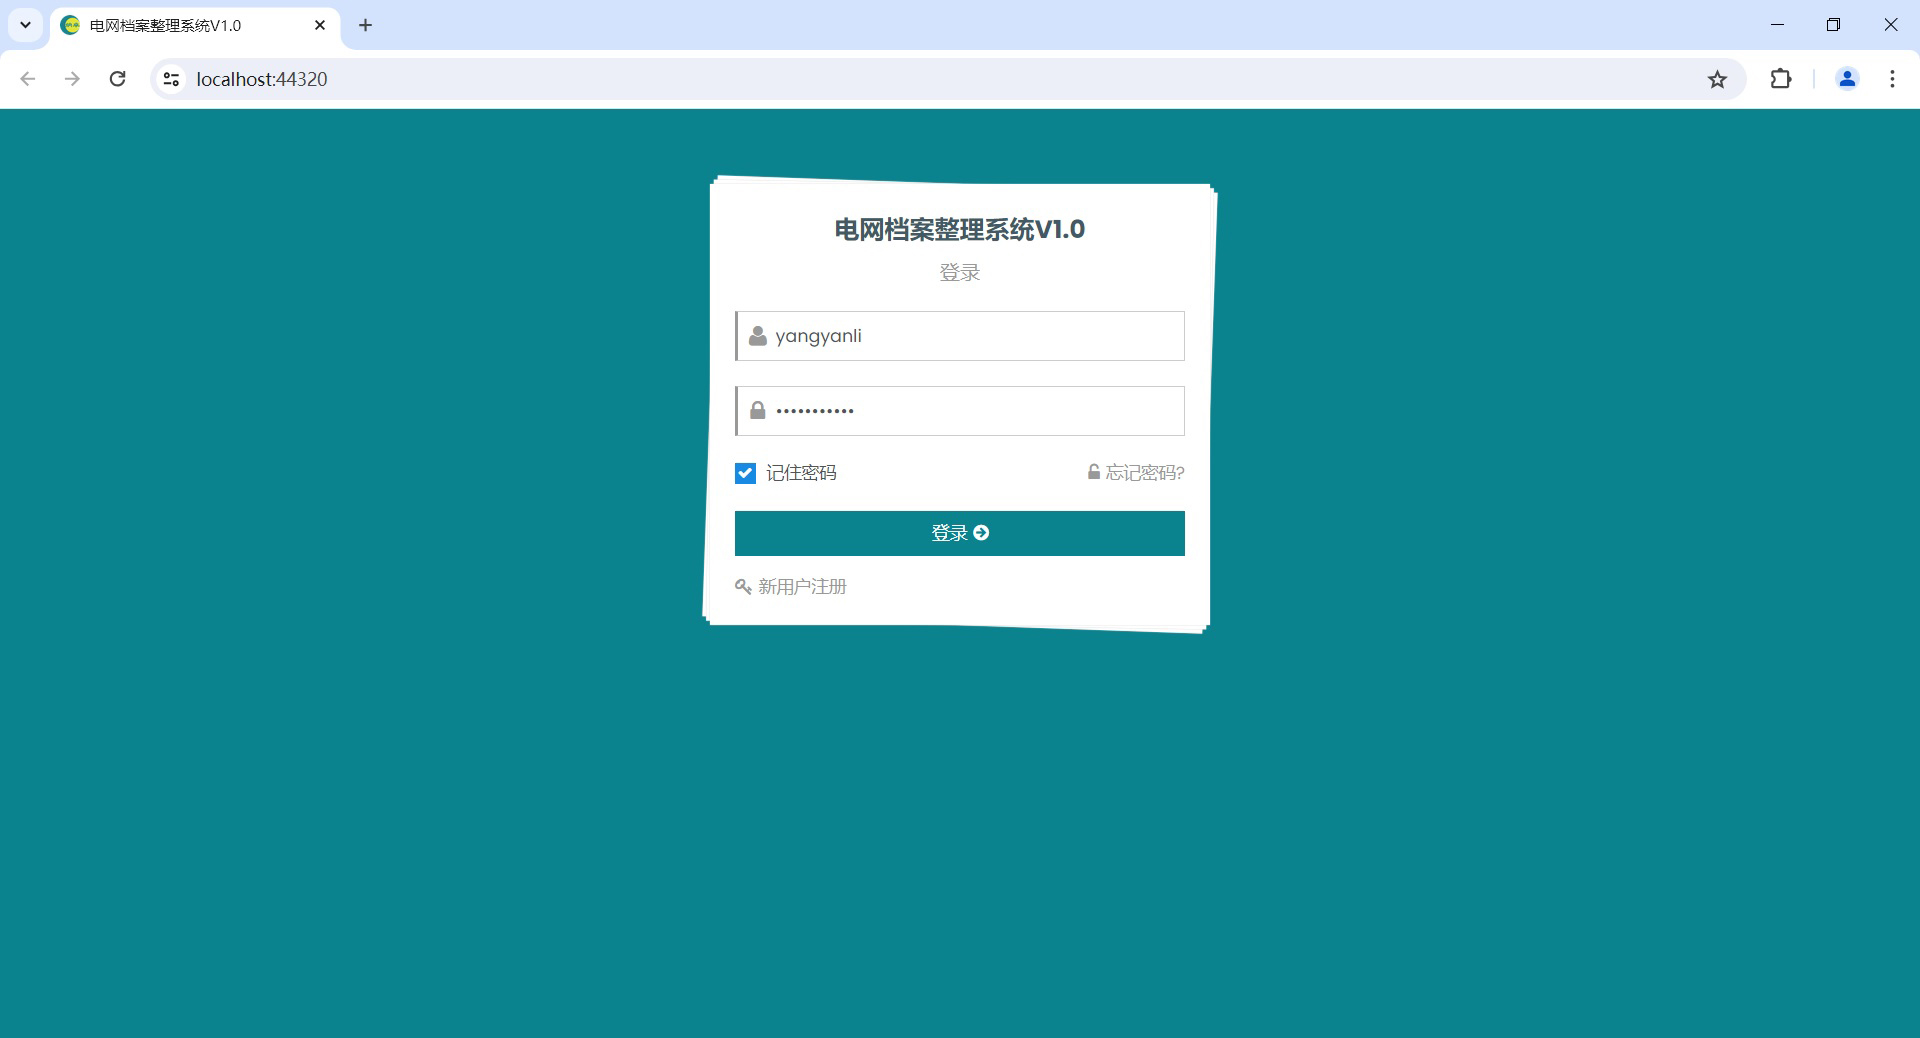Click the lock icon in password field
This screenshot has height=1038, width=1920.
(x=758, y=411)
